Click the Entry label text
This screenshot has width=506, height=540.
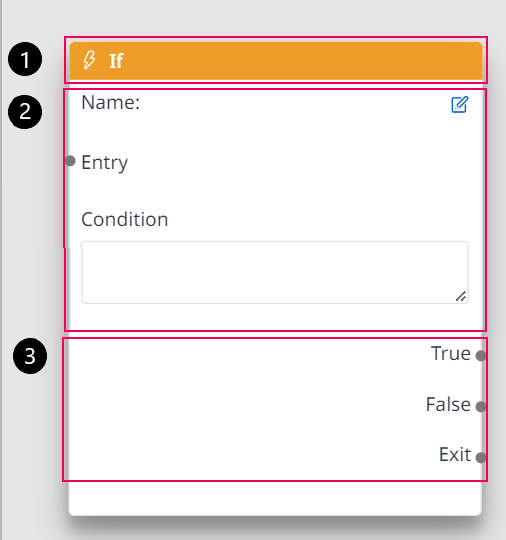pos(104,163)
